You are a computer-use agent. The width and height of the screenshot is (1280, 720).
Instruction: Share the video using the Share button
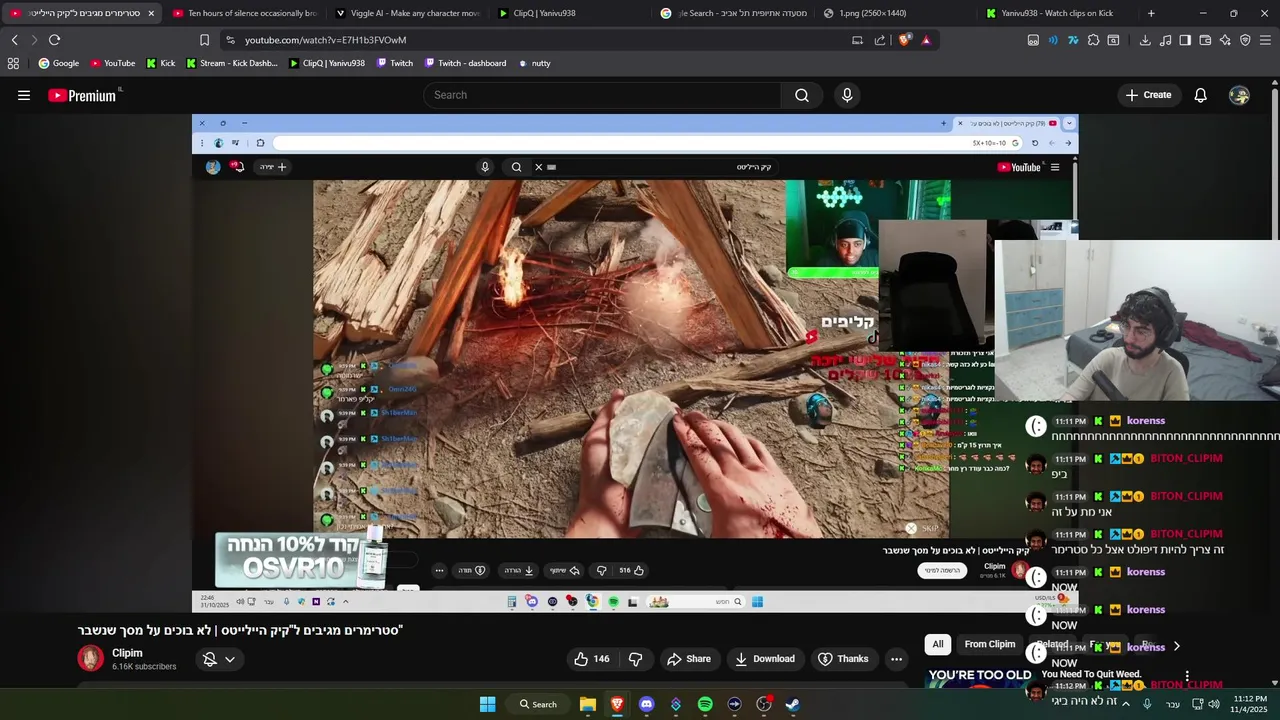pyautogui.click(x=689, y=659)
